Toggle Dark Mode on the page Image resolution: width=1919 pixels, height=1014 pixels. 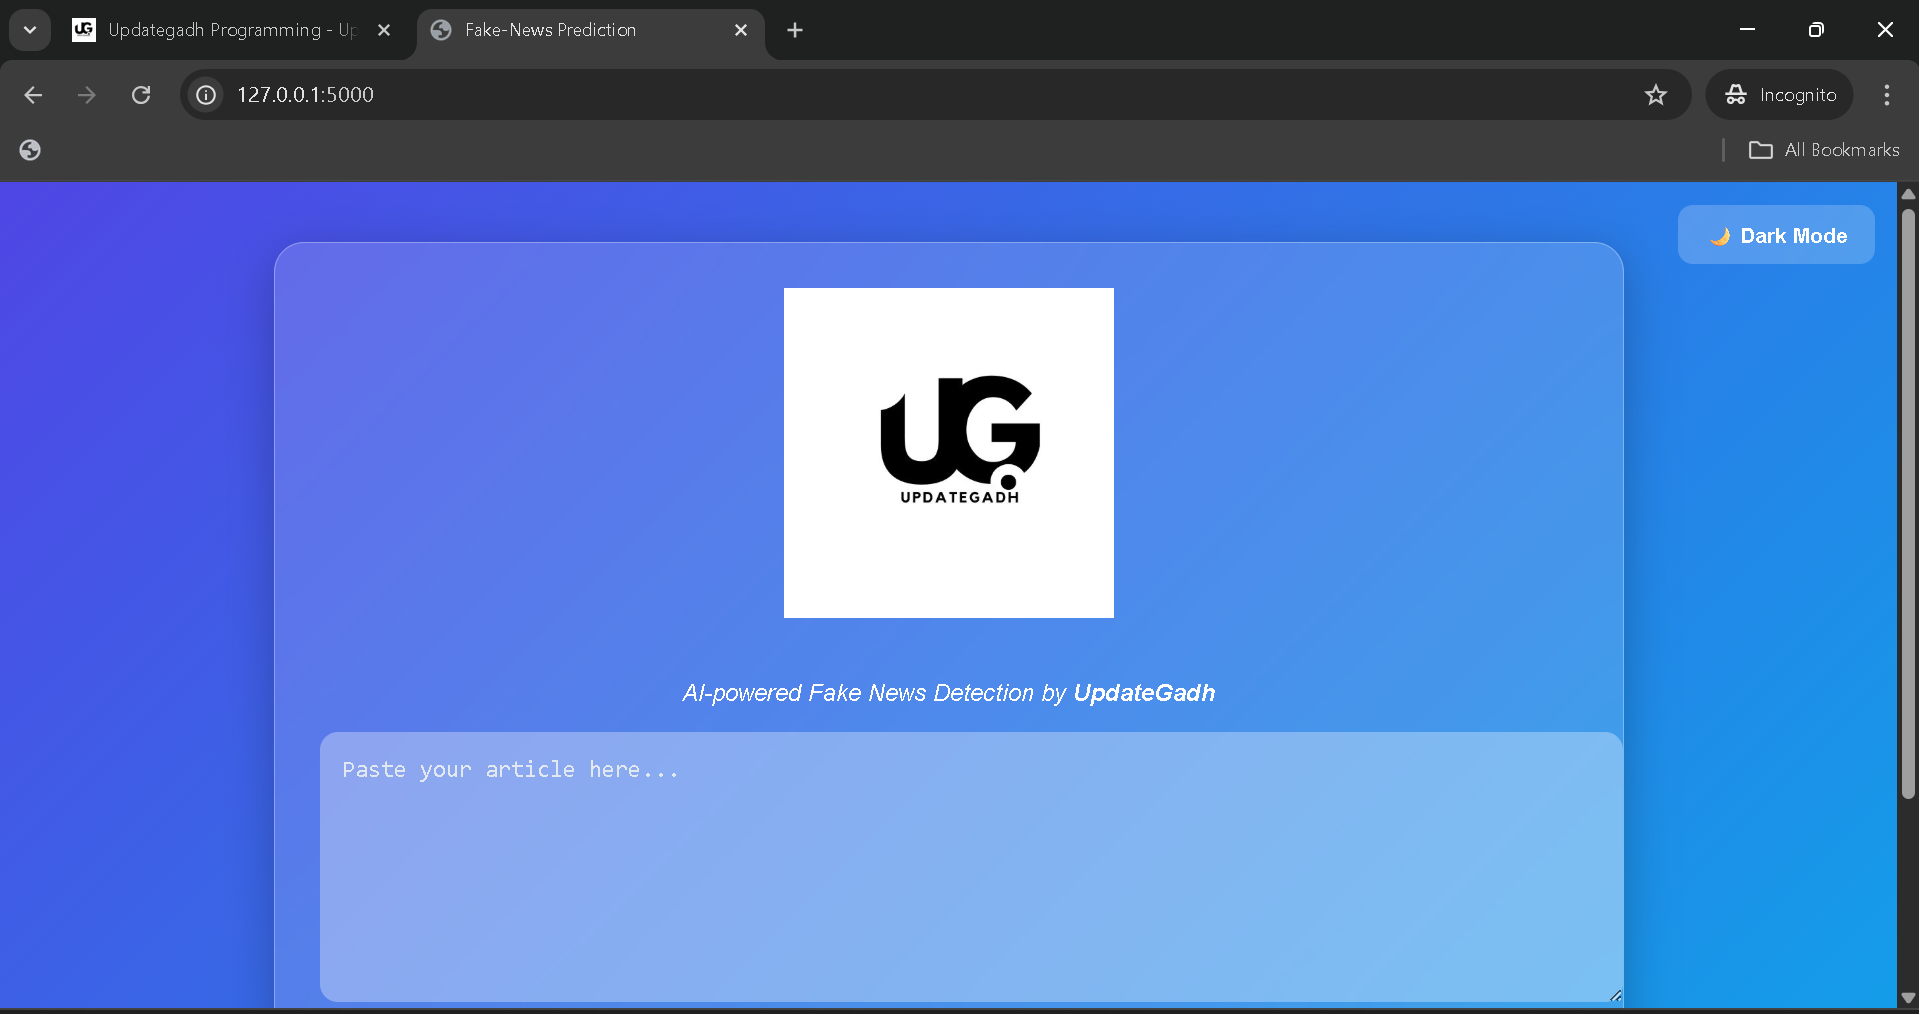click(x=1776, y=235)
